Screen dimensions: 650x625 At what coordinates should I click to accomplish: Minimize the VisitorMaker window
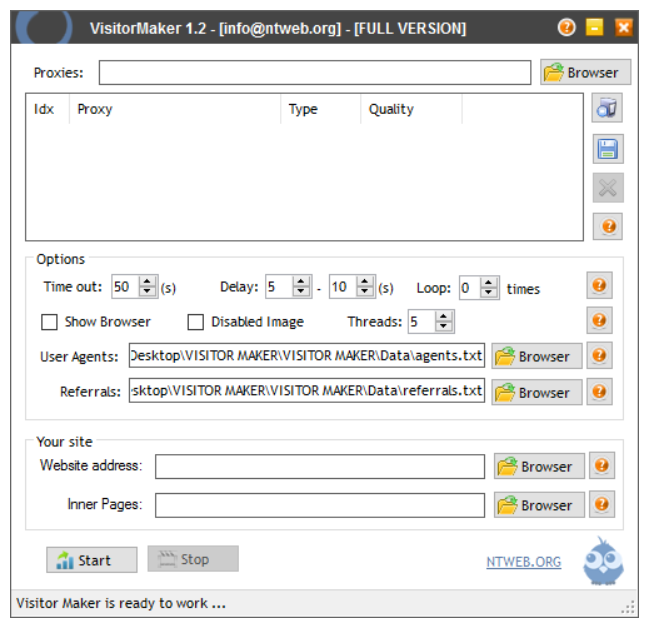(594, 28)
